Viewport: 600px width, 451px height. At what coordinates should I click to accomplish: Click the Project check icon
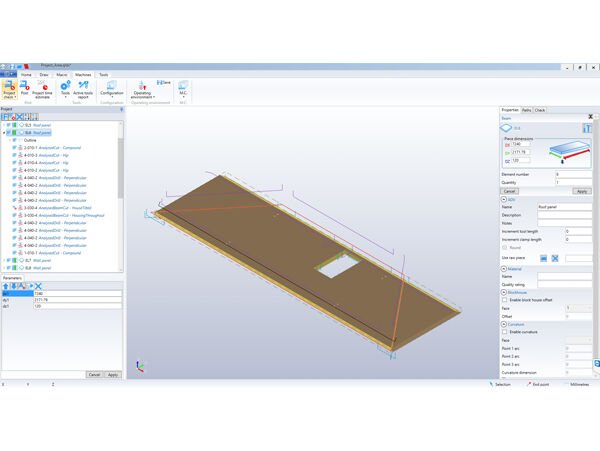coord(9,90)
